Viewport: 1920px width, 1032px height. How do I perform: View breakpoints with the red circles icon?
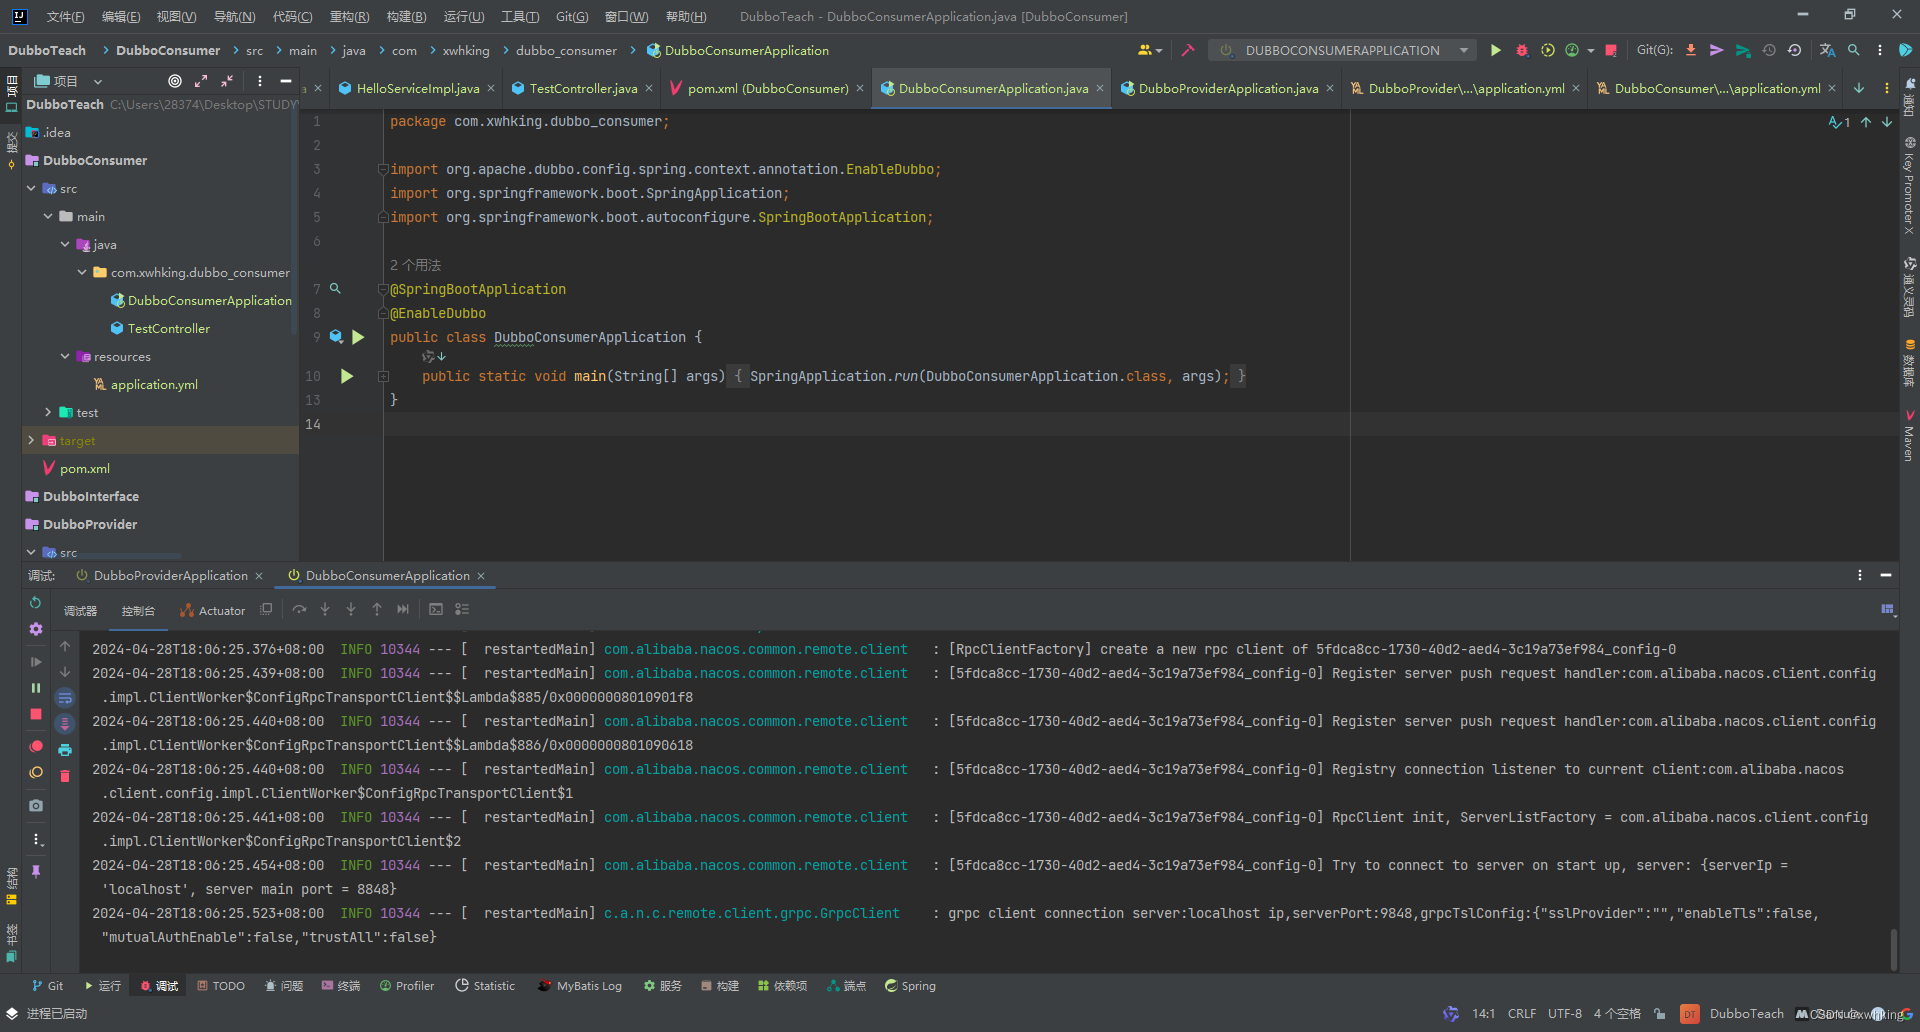click(36, 747)
